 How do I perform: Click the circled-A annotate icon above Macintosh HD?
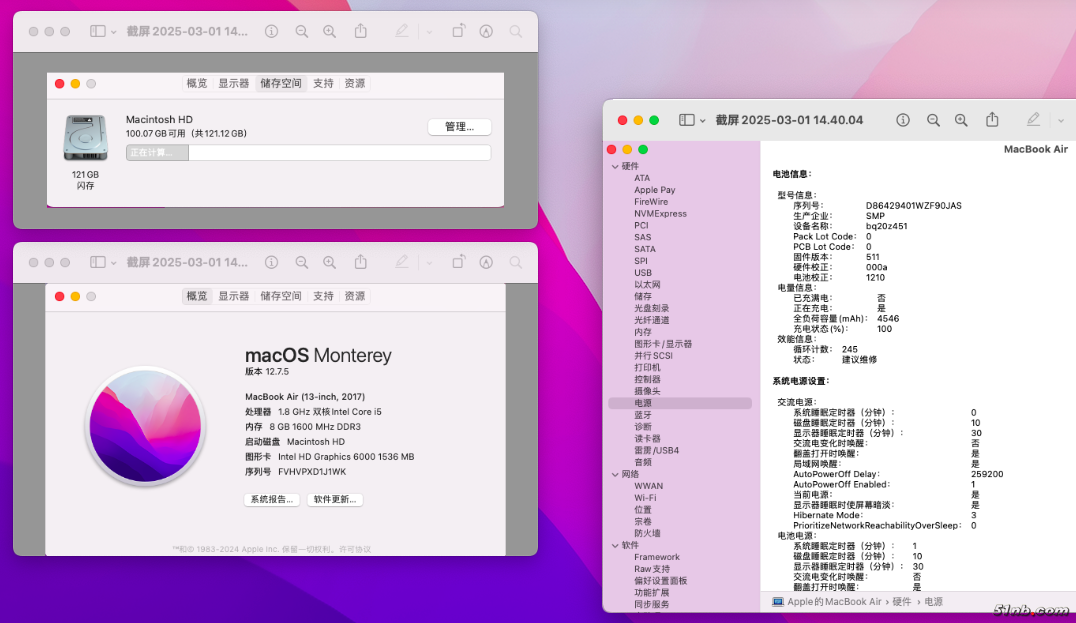(x=486, y=32)
